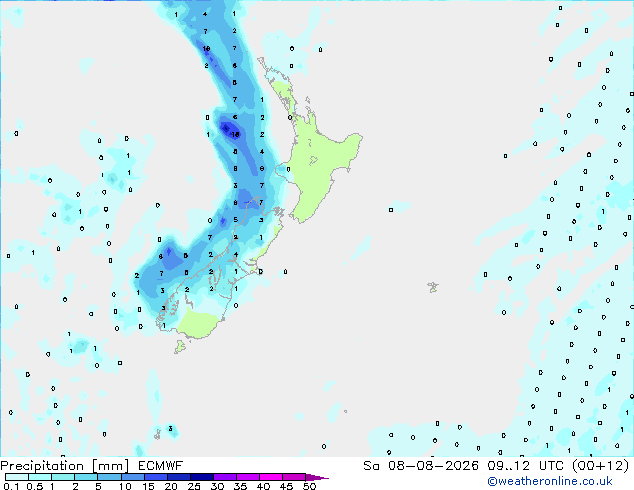Click the "0.1" legend label

[12, 486]
